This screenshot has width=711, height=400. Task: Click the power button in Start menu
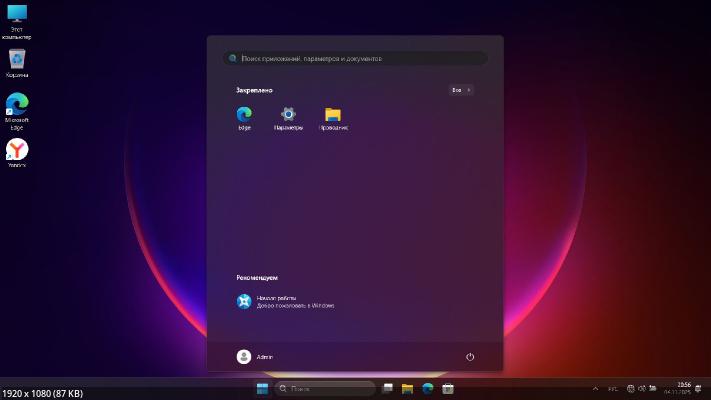[x=470, y=357]
